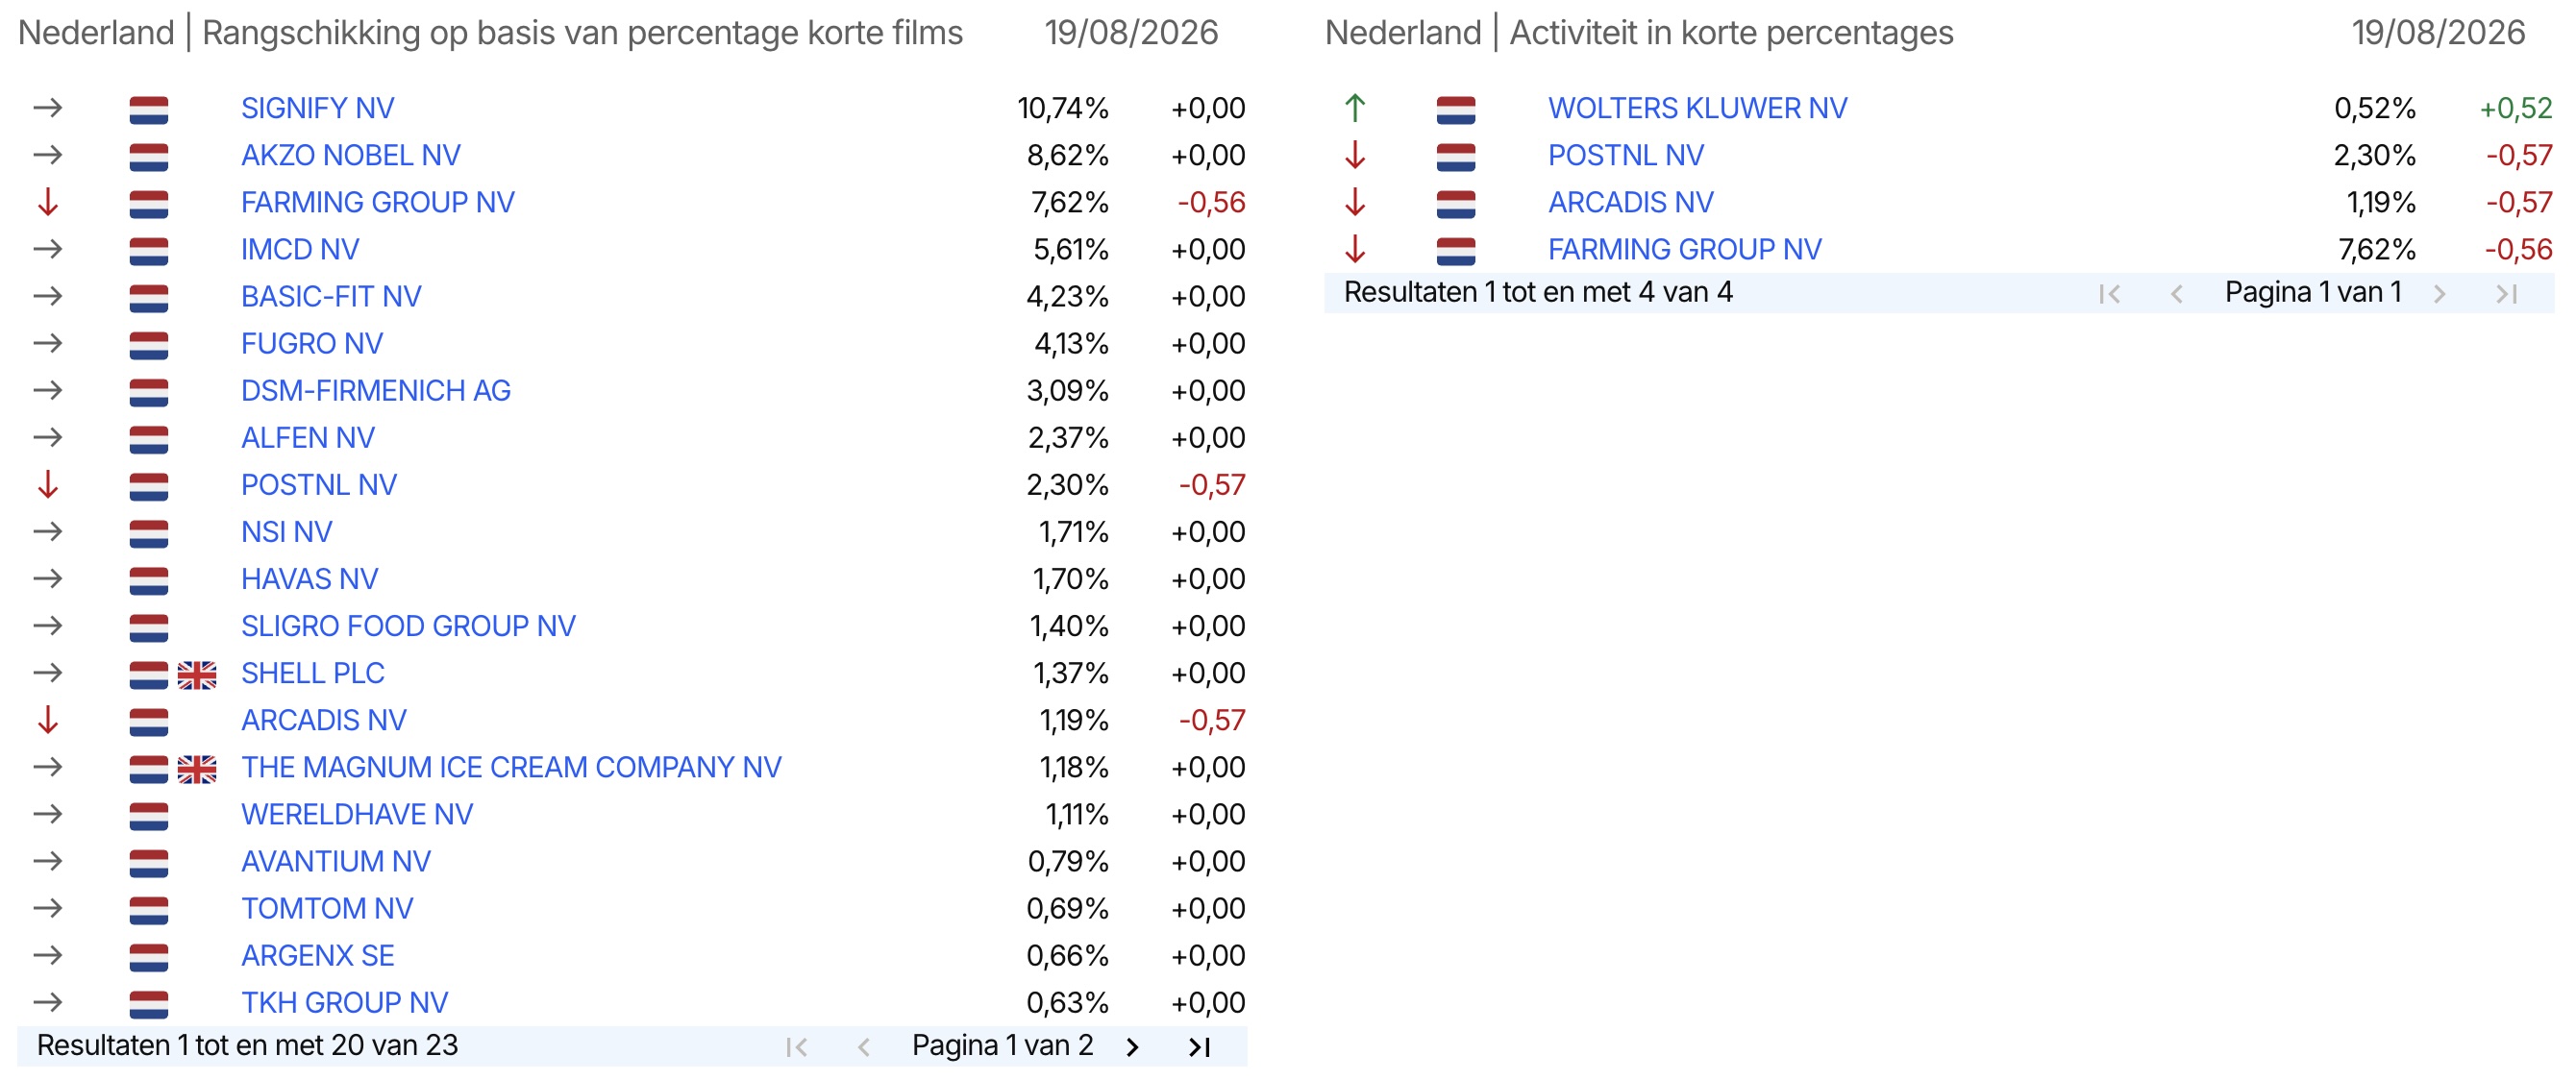Click red down arrow beside POSTNL in ranking
Viewport: 2576px width, 1080px height.
(x=48, y=485)
